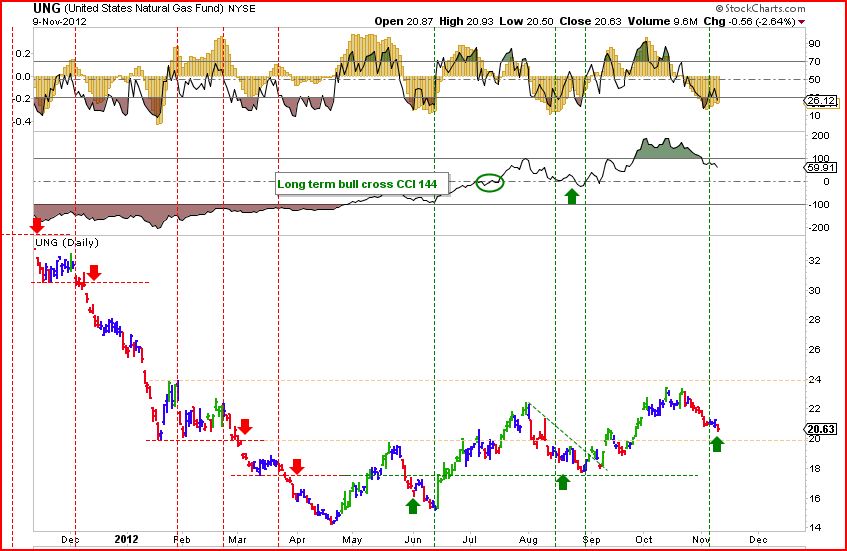
Task: Click the Jun label on time axis
Action: tap(413, 539)
